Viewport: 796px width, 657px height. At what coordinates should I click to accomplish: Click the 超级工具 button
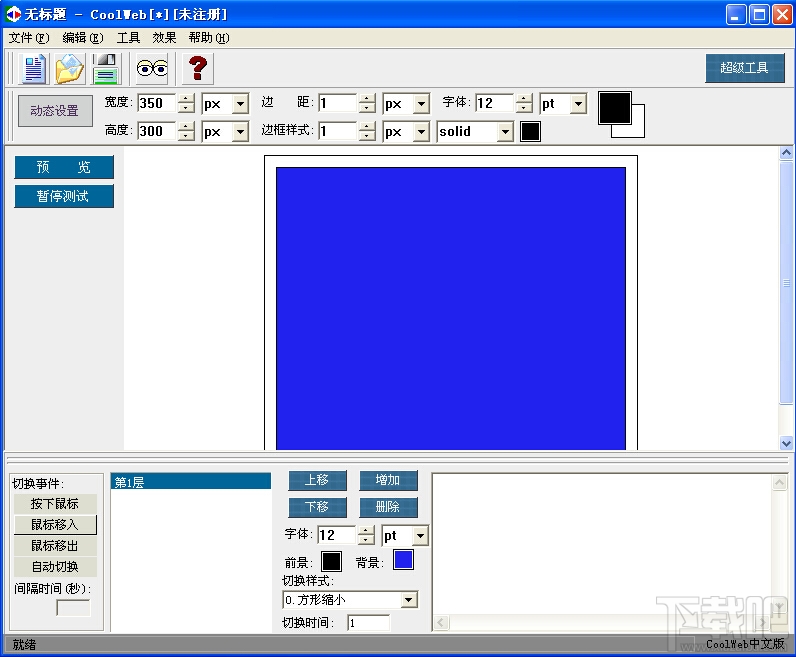coord(745,68)
